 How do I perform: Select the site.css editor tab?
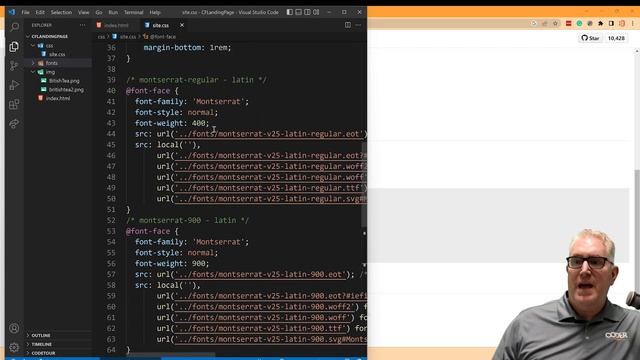point(161,25)
